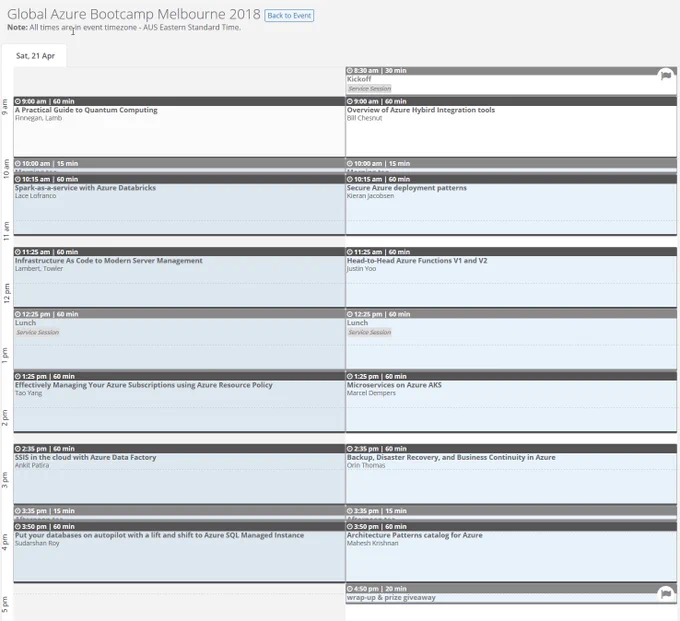Open Microservices on Azure AKS session
Screen dimensions: 680x621
tap(394, 385)
